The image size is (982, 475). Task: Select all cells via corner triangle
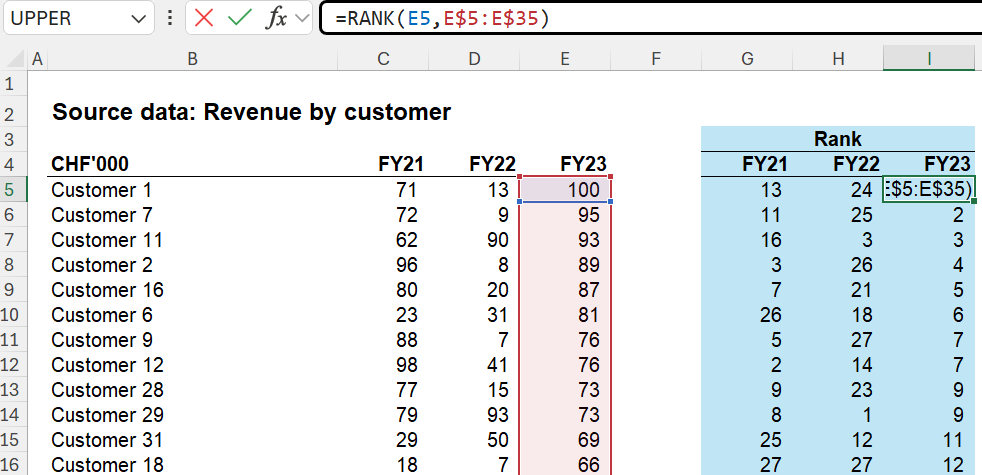point(14,59)
